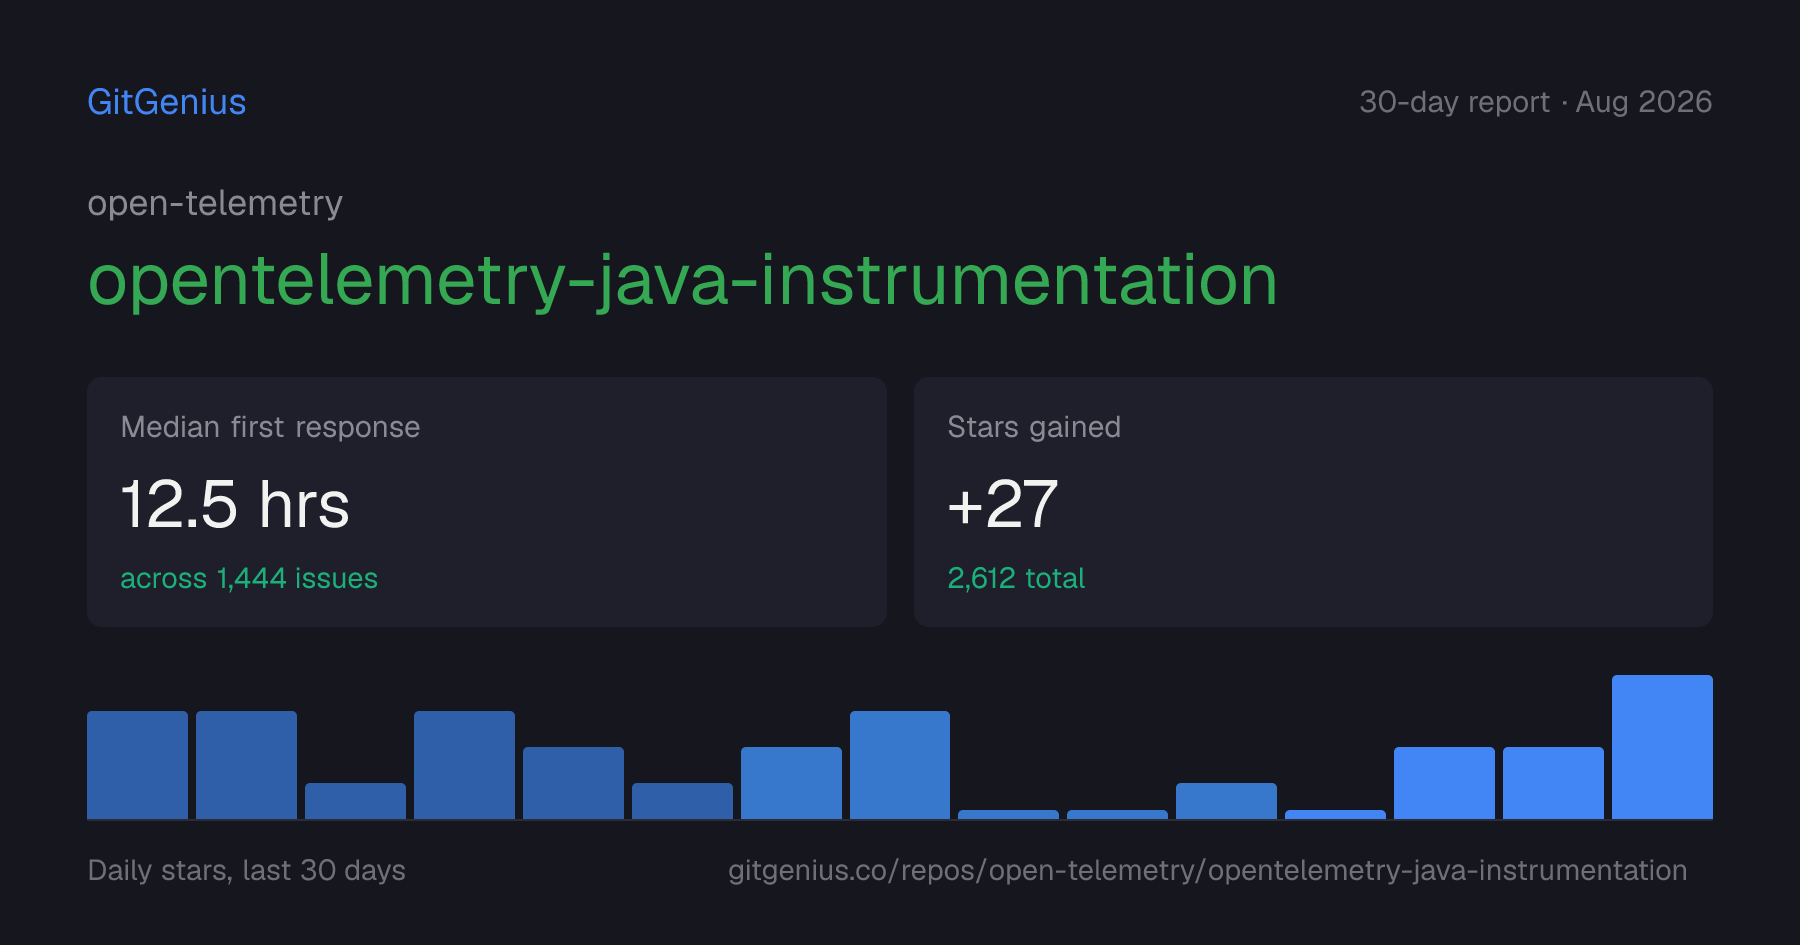The width and height of the screenshot is (1800, 945).
Task: Click the 30-day report Aug 2026 label
Action: 1535,102
